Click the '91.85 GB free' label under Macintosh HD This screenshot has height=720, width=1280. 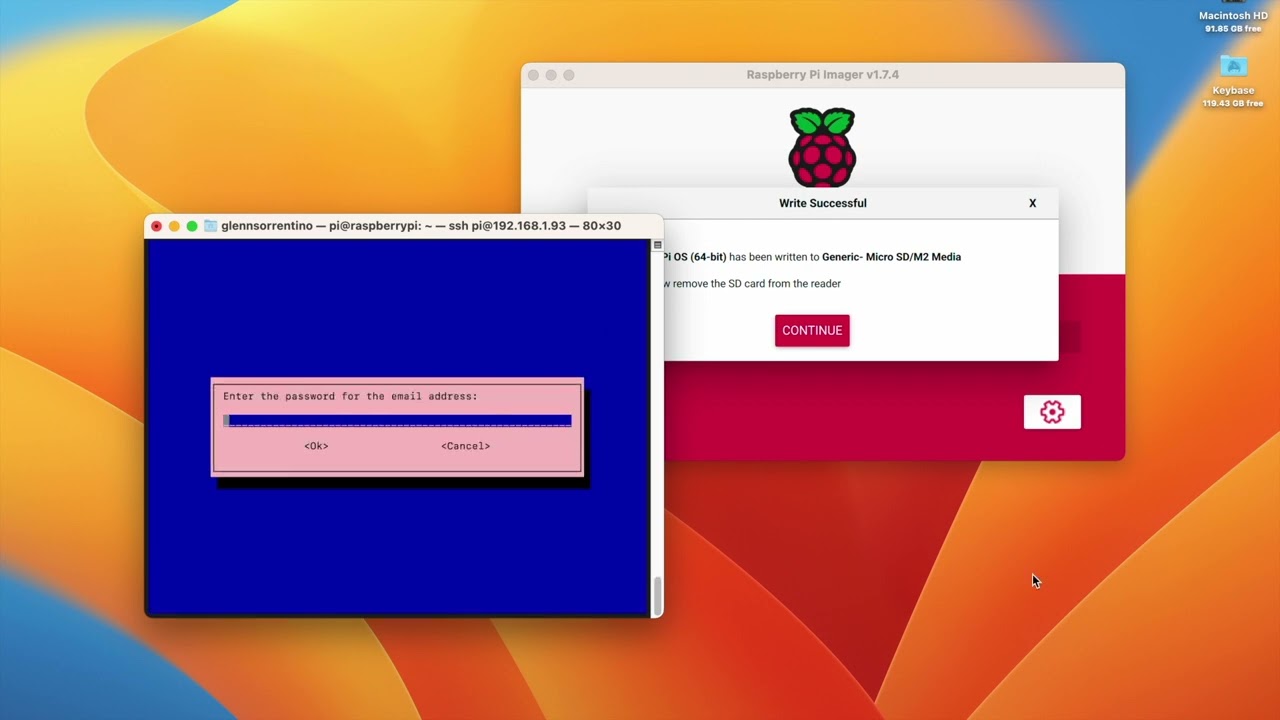1233,29
